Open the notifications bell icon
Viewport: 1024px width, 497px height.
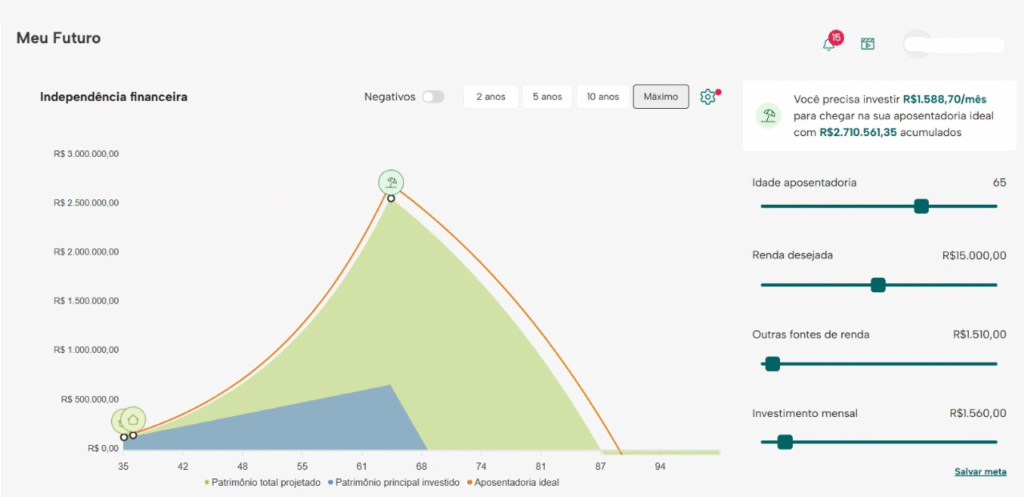pos(828,44)
